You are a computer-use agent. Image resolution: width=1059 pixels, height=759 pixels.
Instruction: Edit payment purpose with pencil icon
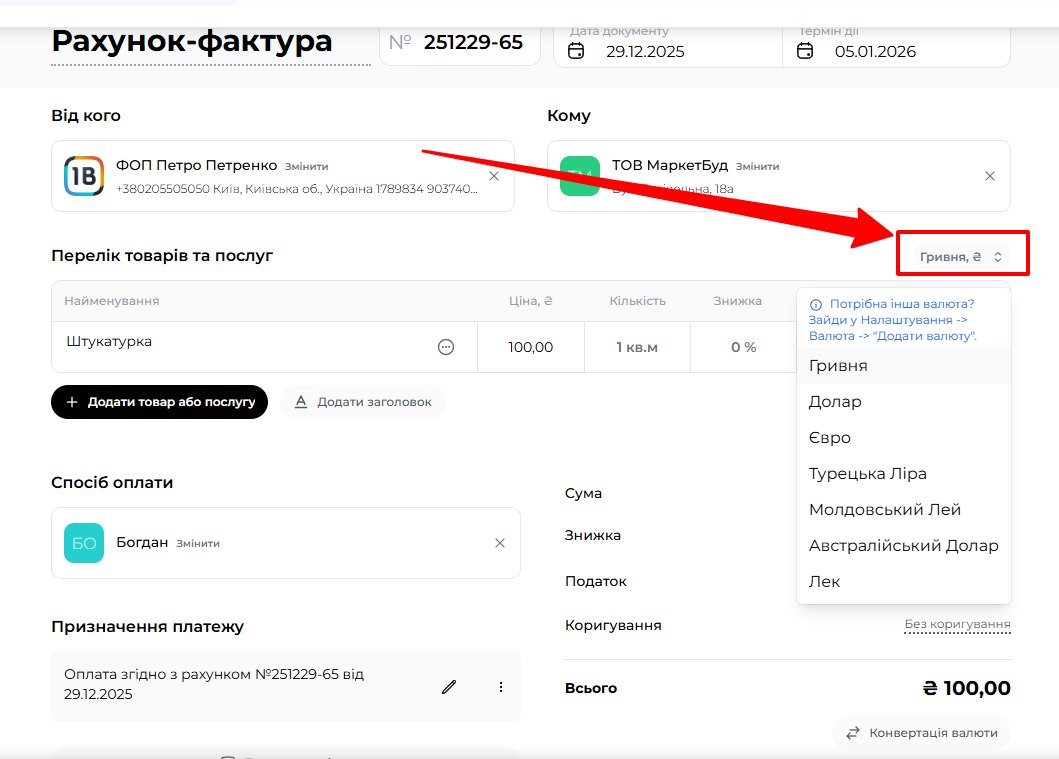click(449, 687)
